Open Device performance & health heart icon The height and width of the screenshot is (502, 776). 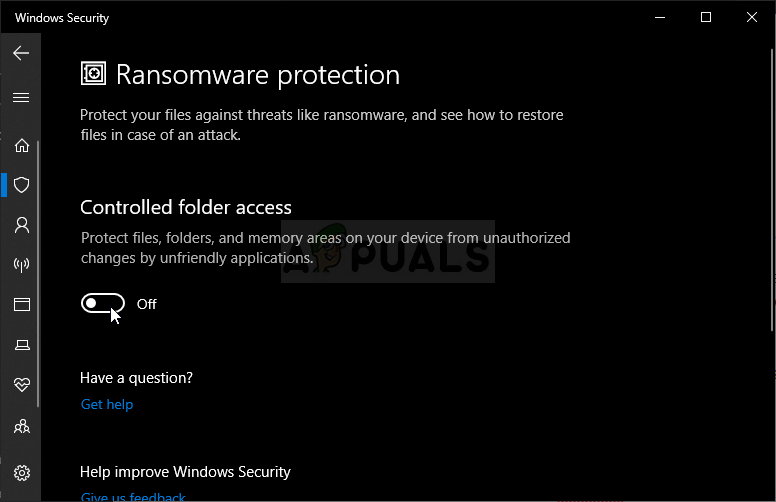click(x=21, y=385)
